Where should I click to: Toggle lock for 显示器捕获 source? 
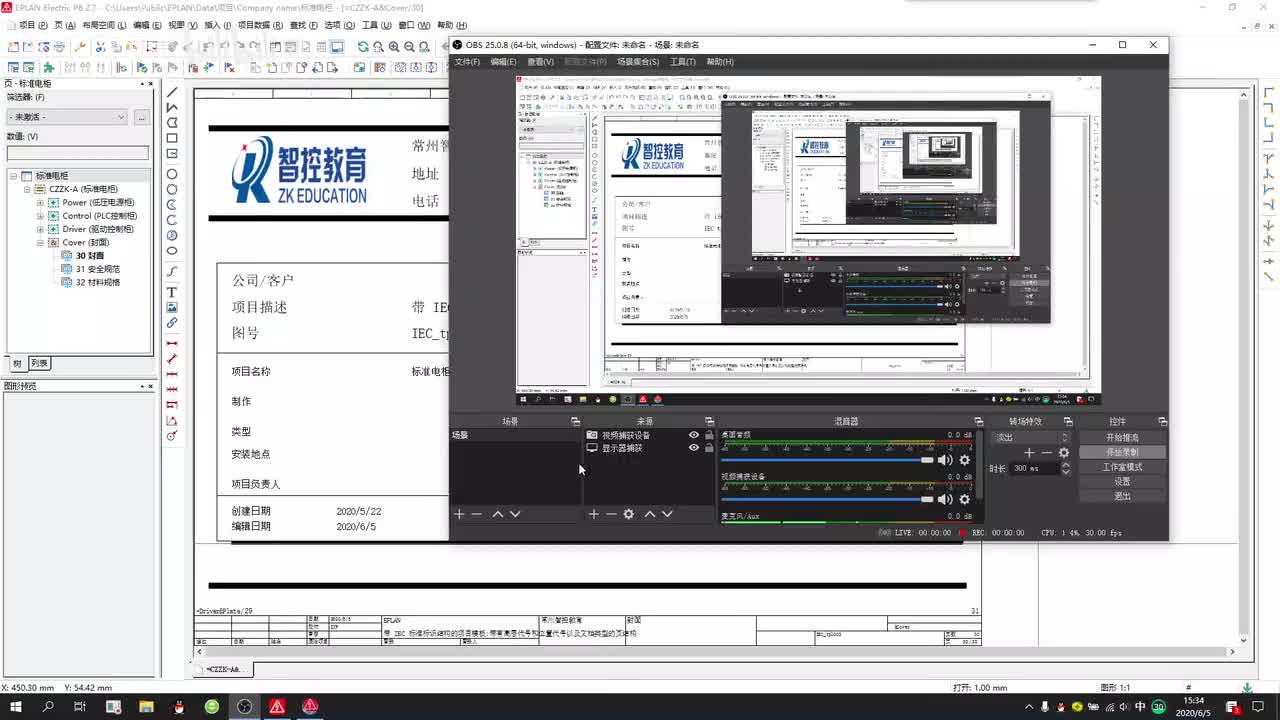pyautogui.click(x=709, y=448)
